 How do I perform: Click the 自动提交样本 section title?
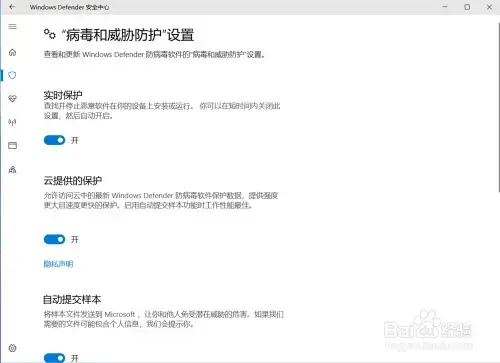click(72, 299)
